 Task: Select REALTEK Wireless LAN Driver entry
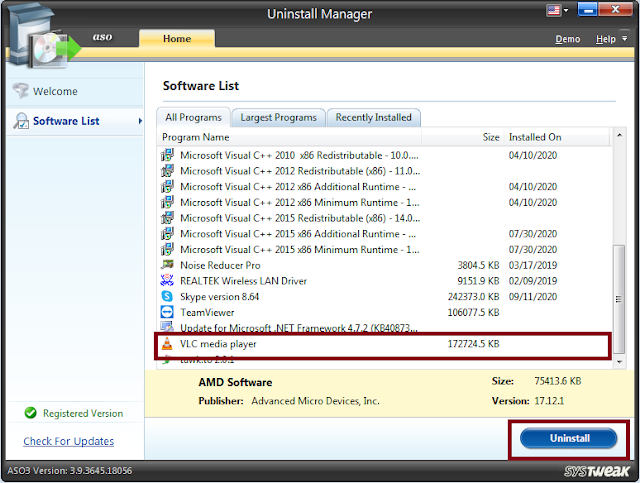[384, 281]
